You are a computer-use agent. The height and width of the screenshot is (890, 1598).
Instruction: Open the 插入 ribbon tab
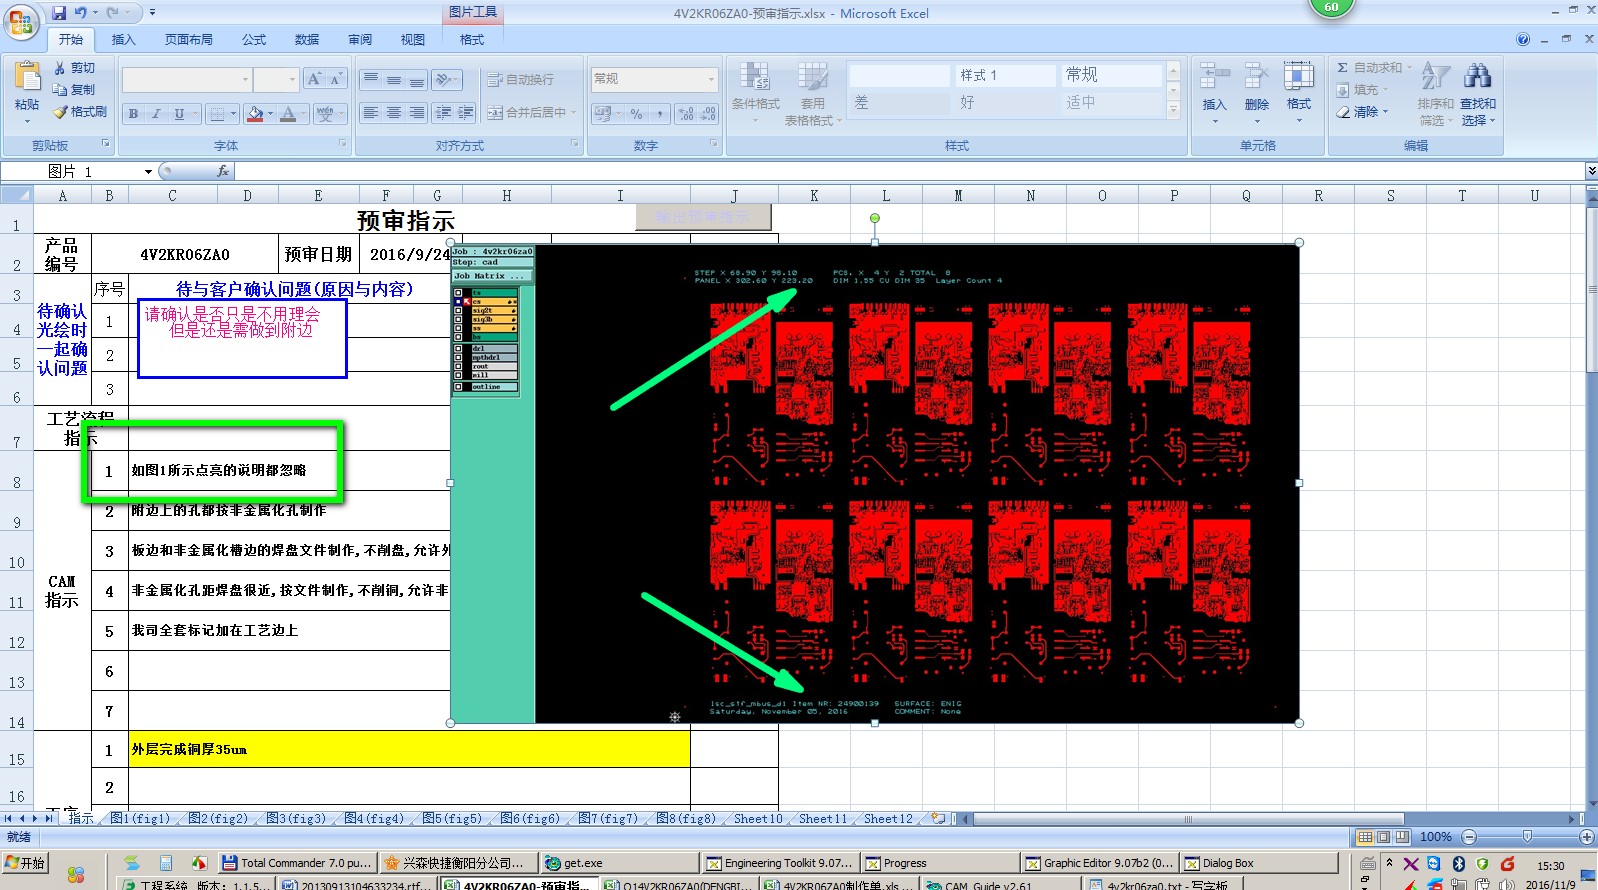[123, 39]
